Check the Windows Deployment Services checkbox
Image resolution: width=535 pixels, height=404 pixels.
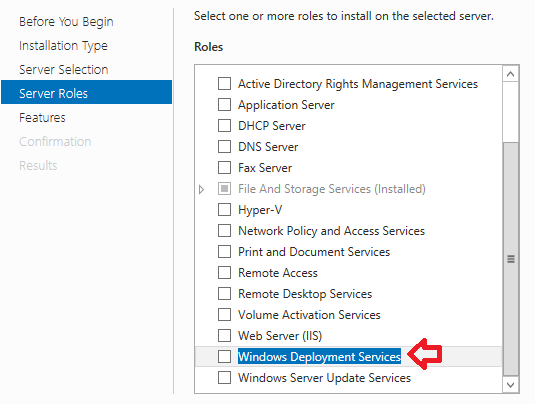[x=224, y=357]
